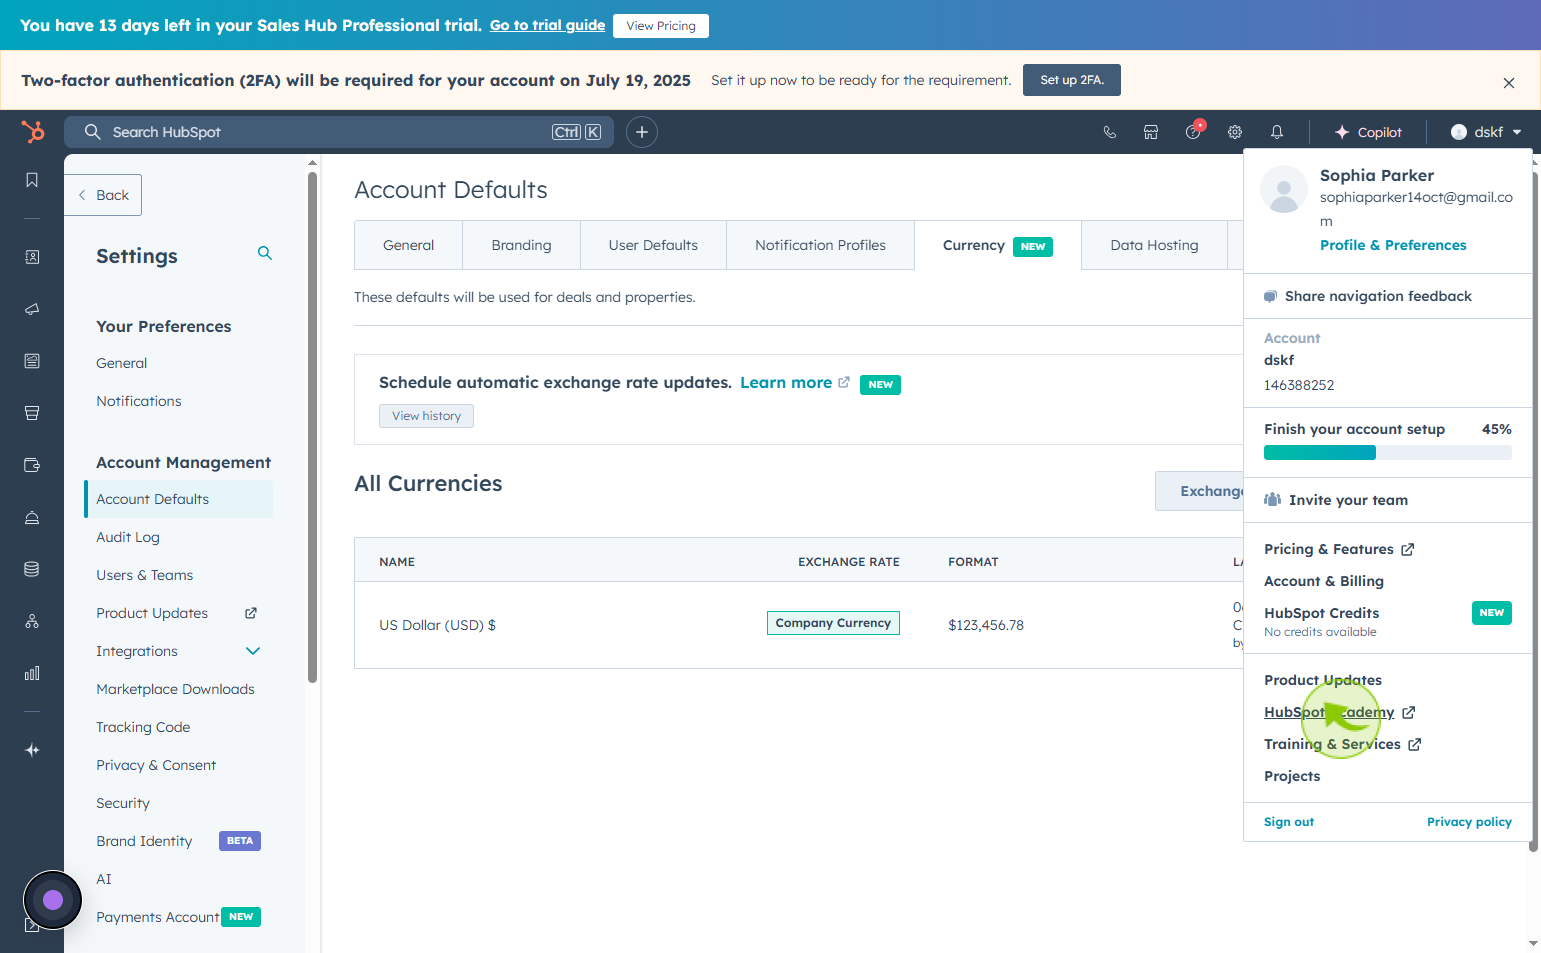Open the commerce storefront icon in sidebar
Viewport: 1541px width, 953px height.
(x=32, y=413)
